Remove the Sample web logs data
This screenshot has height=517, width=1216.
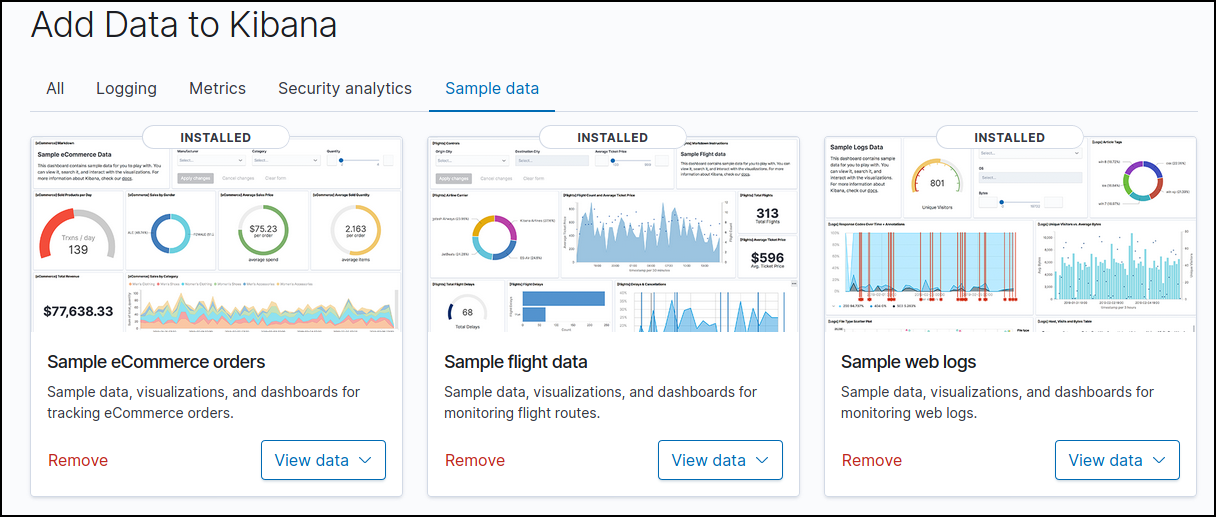click(872, 460)
